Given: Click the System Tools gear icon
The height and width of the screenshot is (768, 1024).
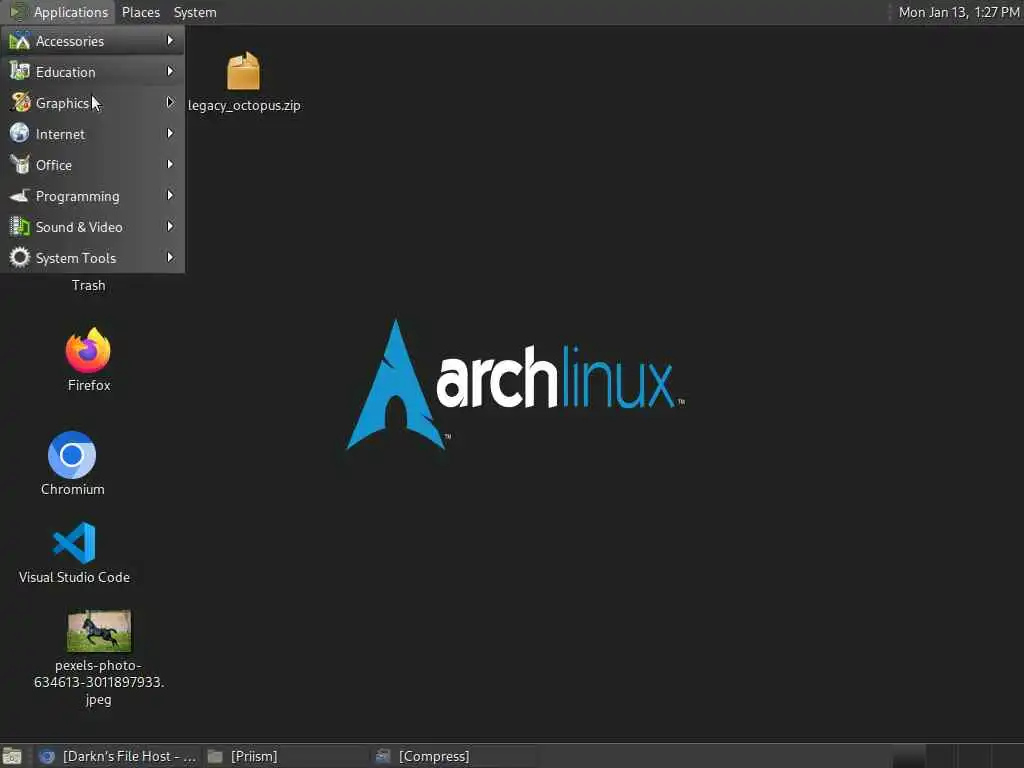Looking at the screenshot, I should (x=20, y=258).
